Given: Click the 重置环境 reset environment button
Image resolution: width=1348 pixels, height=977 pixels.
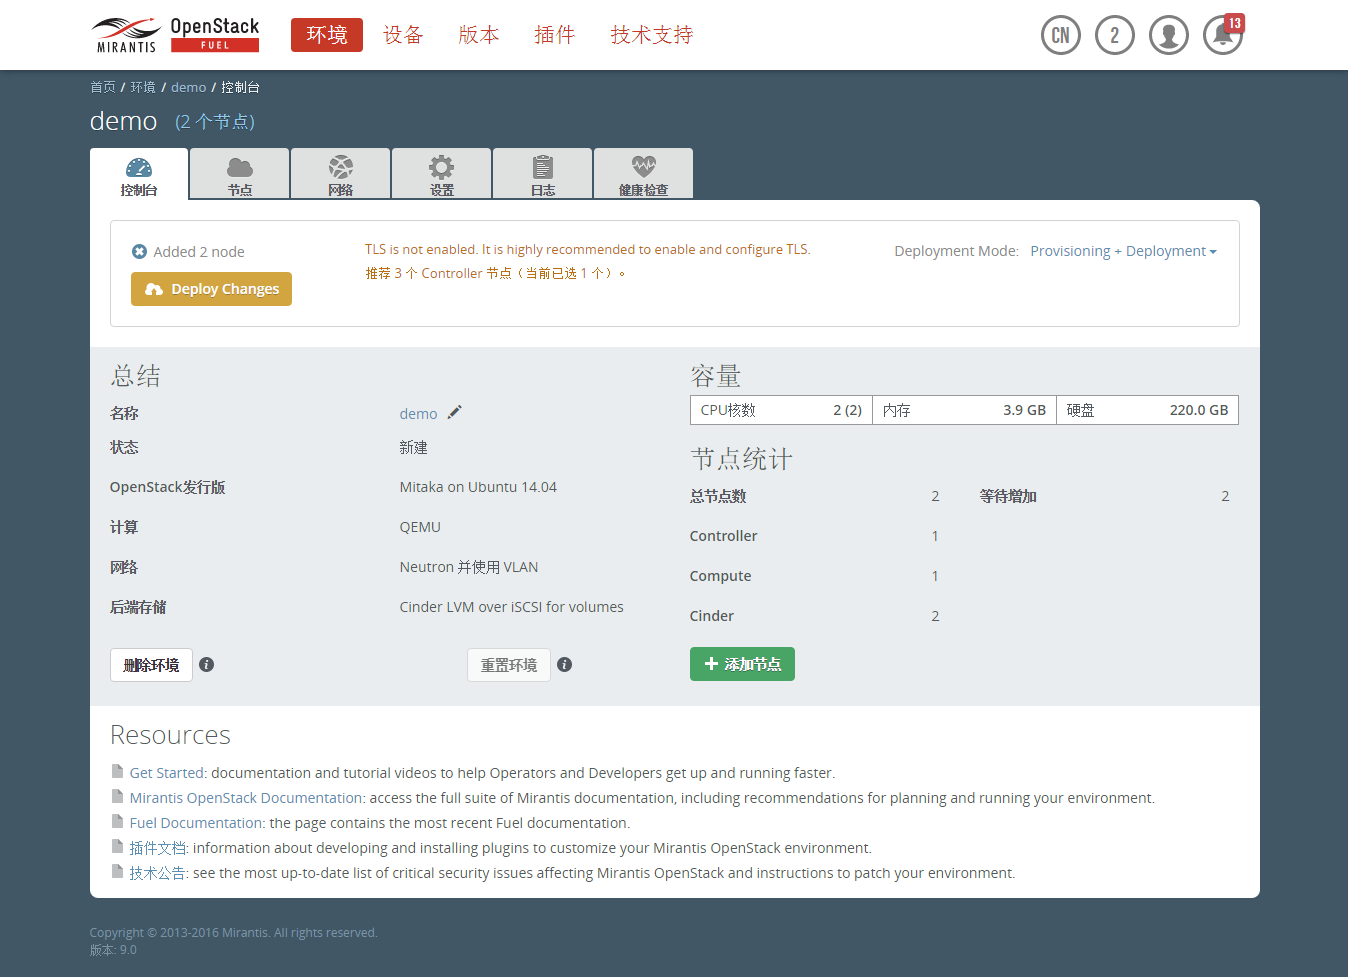Looking at the screenshot, I should click(509, 665).
